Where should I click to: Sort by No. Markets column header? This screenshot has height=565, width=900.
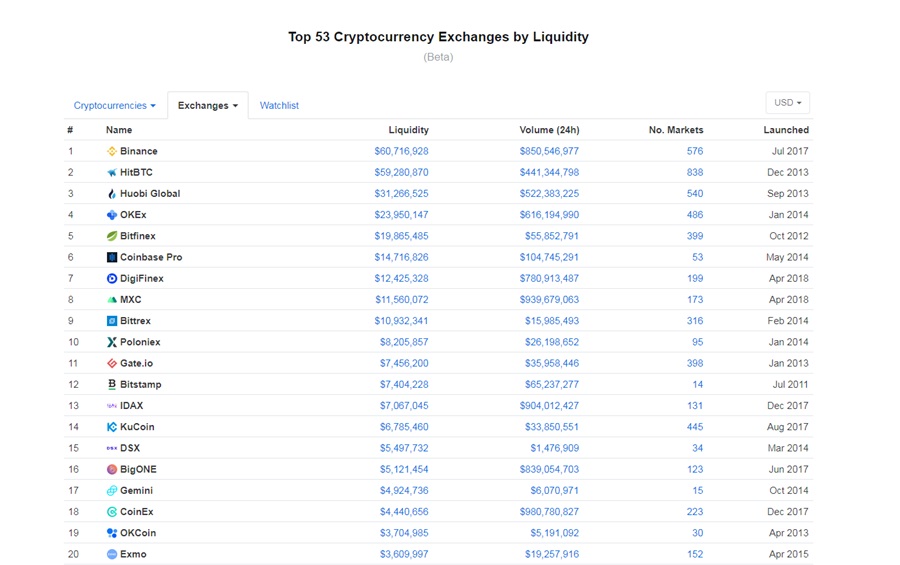[676, 130]
